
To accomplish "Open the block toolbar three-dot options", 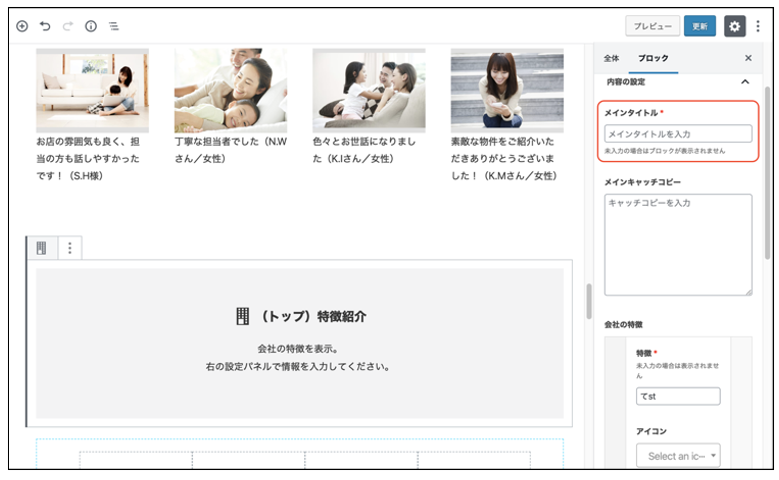I will coord(69,248).
